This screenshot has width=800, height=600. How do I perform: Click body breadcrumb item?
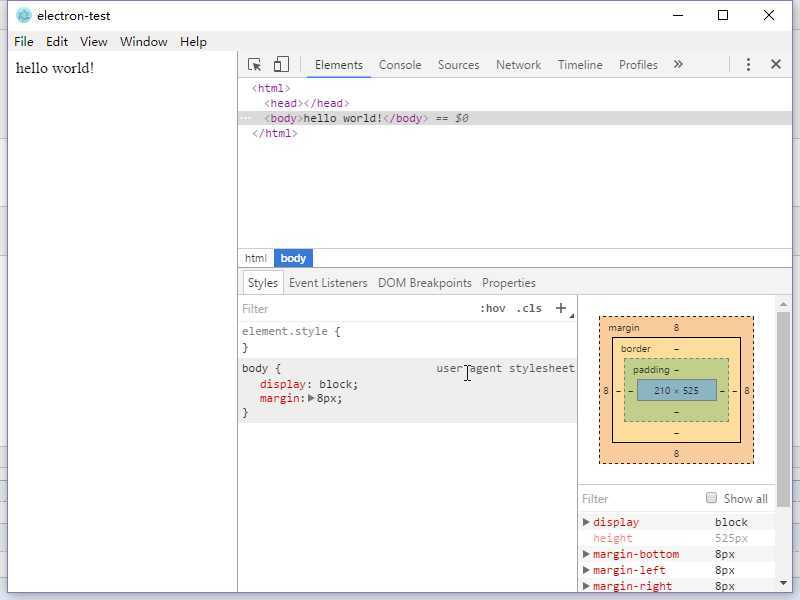point(293,258)
